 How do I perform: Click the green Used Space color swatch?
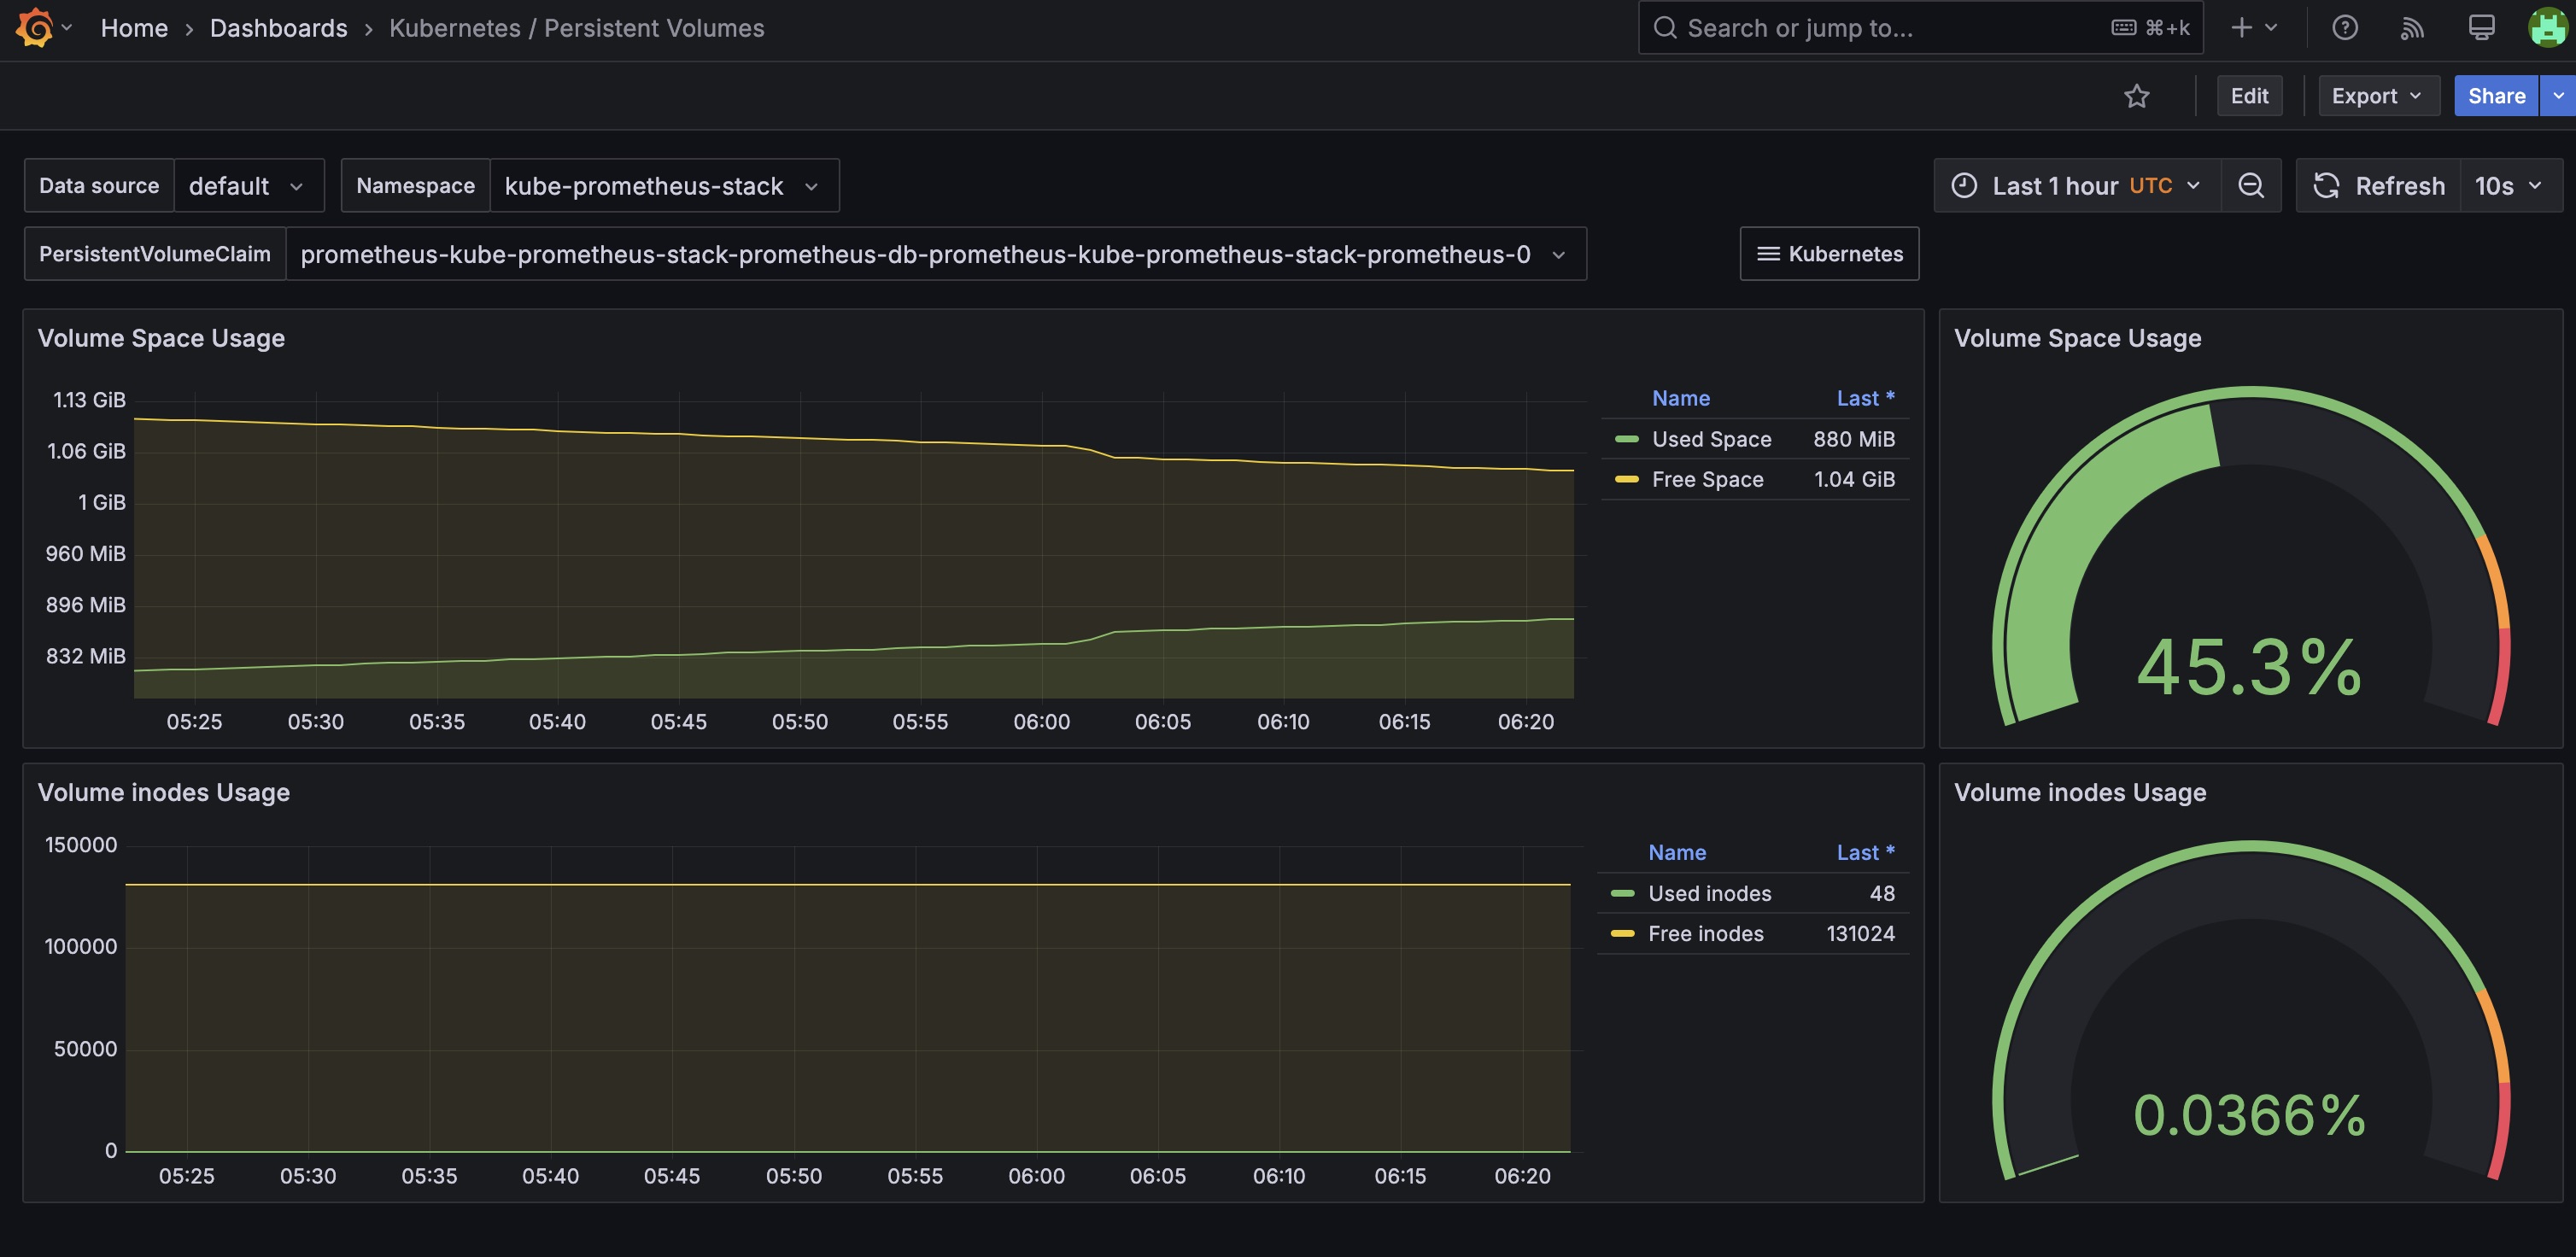1628,438
